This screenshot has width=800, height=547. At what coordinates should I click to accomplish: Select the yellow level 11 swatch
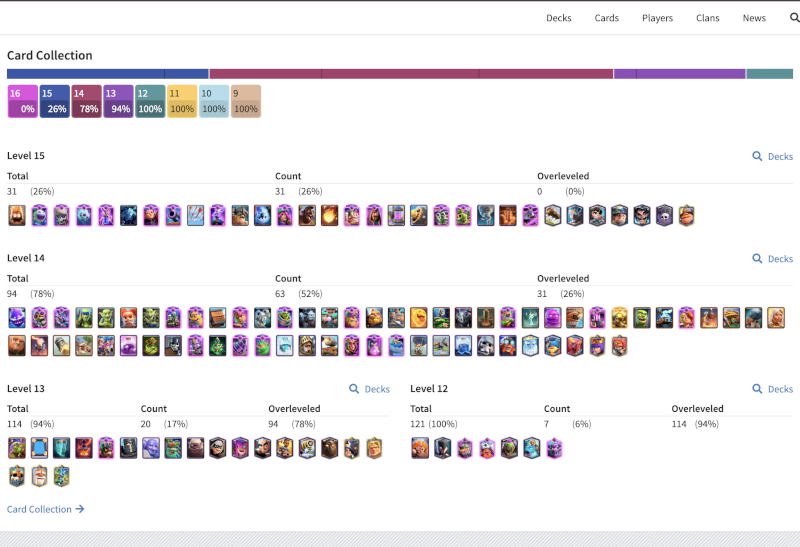[x=182, y=101]
